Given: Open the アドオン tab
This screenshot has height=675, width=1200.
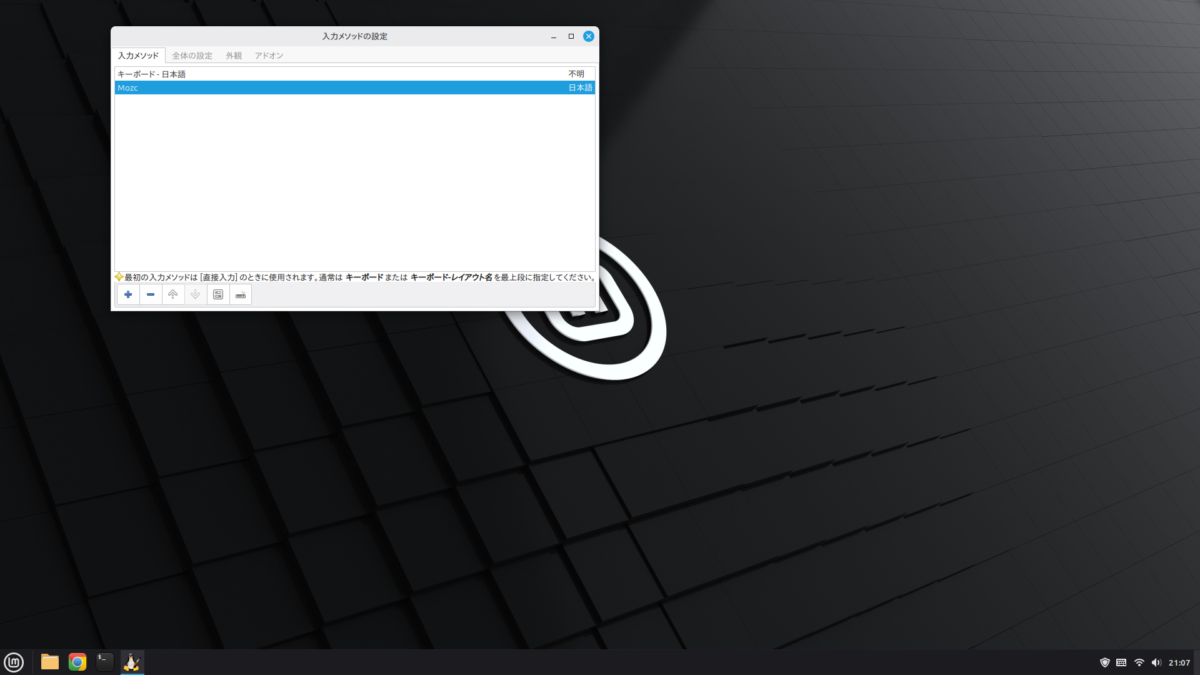Looking at the screenshot, I should (268, 56).
